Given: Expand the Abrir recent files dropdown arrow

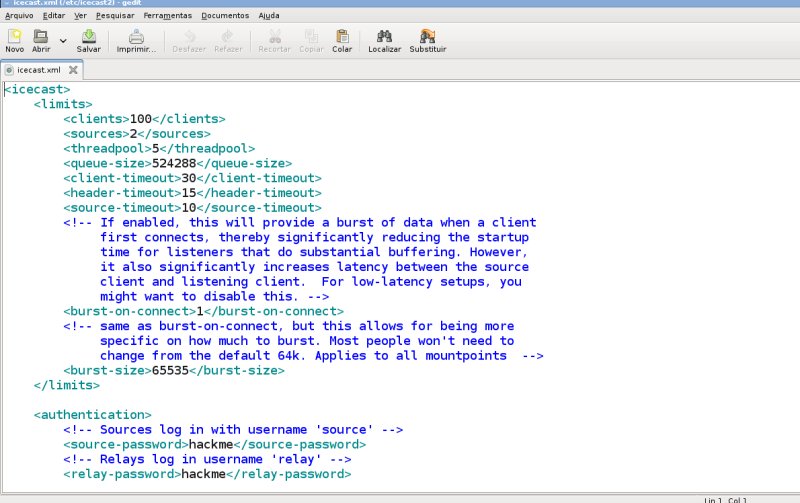Looking at the screenshot, I should [x=63, y=41].
